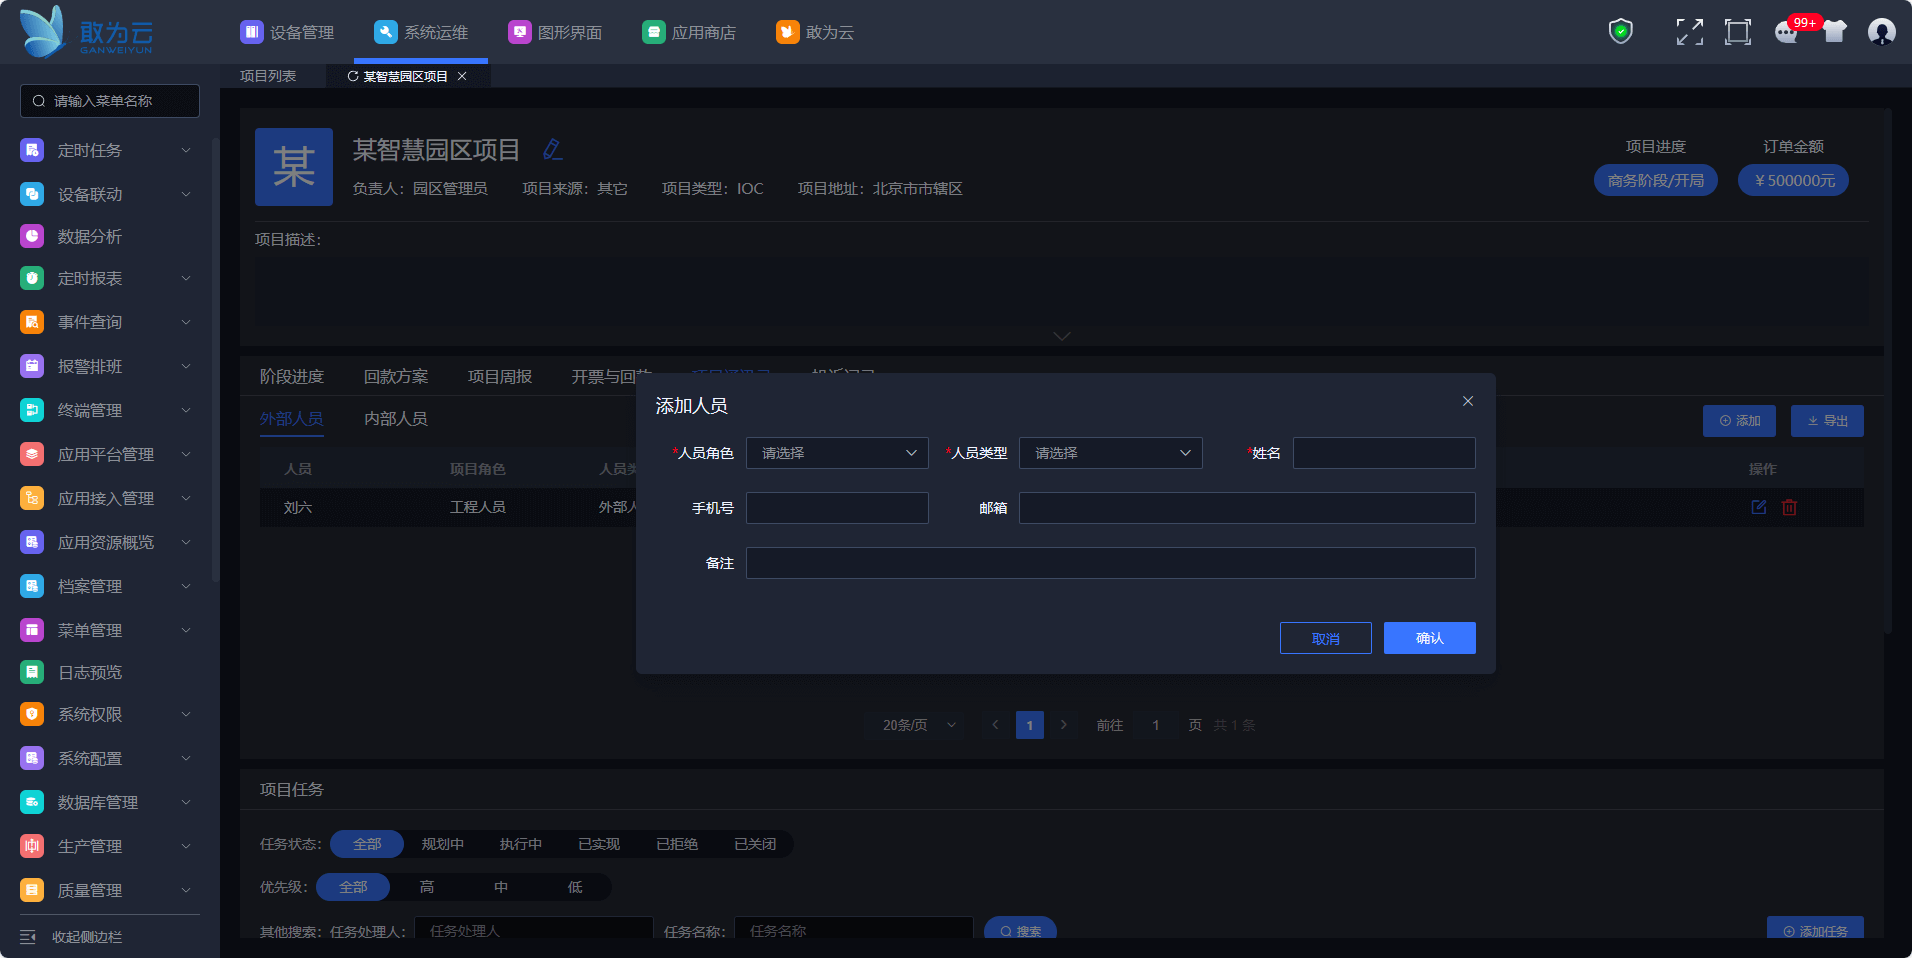Screen dimensions: 1912x958
Task: Click the edit icon in 刘六 row
Action: click(1758, 508)
